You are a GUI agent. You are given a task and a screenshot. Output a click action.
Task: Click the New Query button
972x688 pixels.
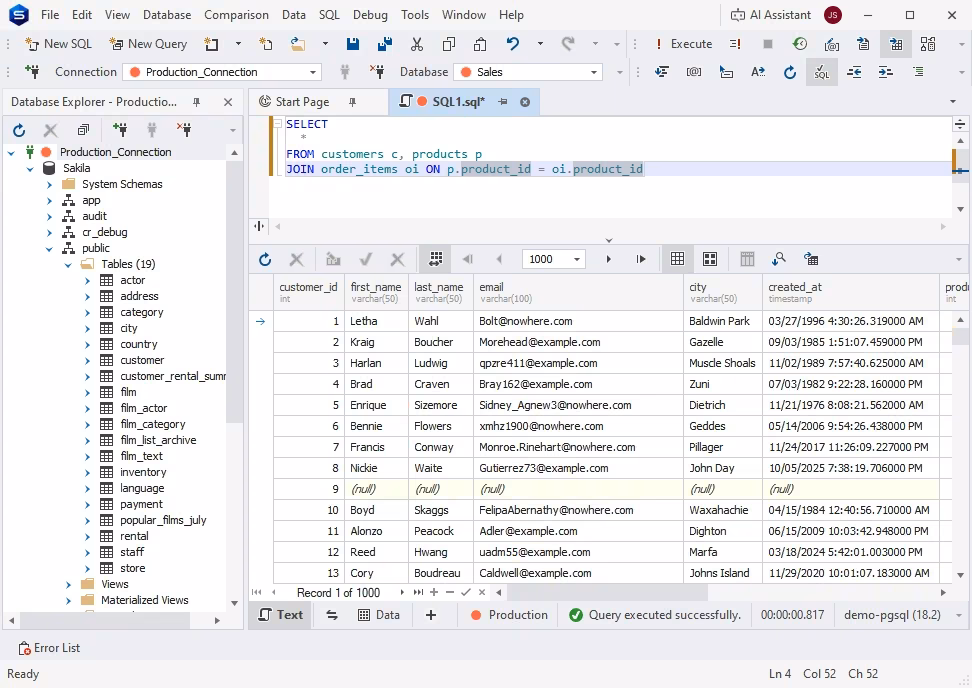[x=148, y=44]
